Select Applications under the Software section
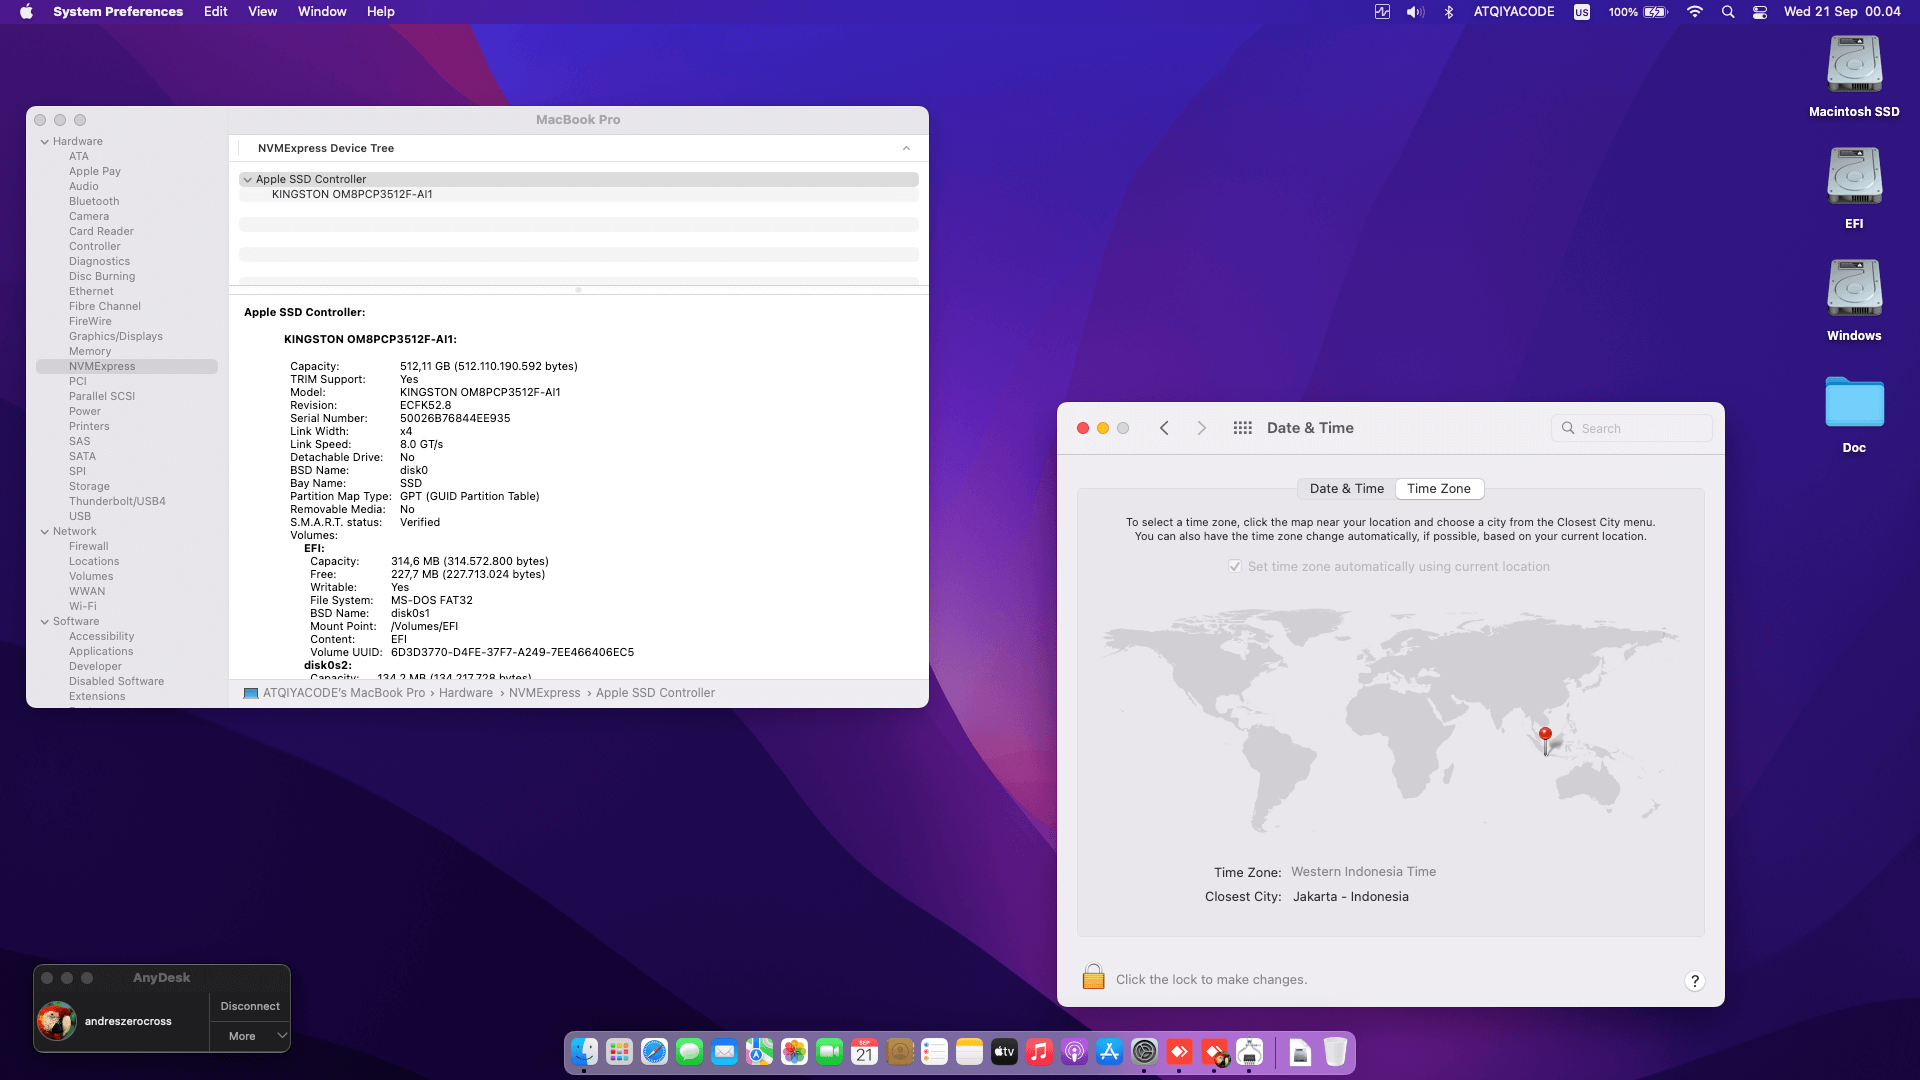The width and height of the screenshot is (1920, 1080). click(x=101, y=652)
